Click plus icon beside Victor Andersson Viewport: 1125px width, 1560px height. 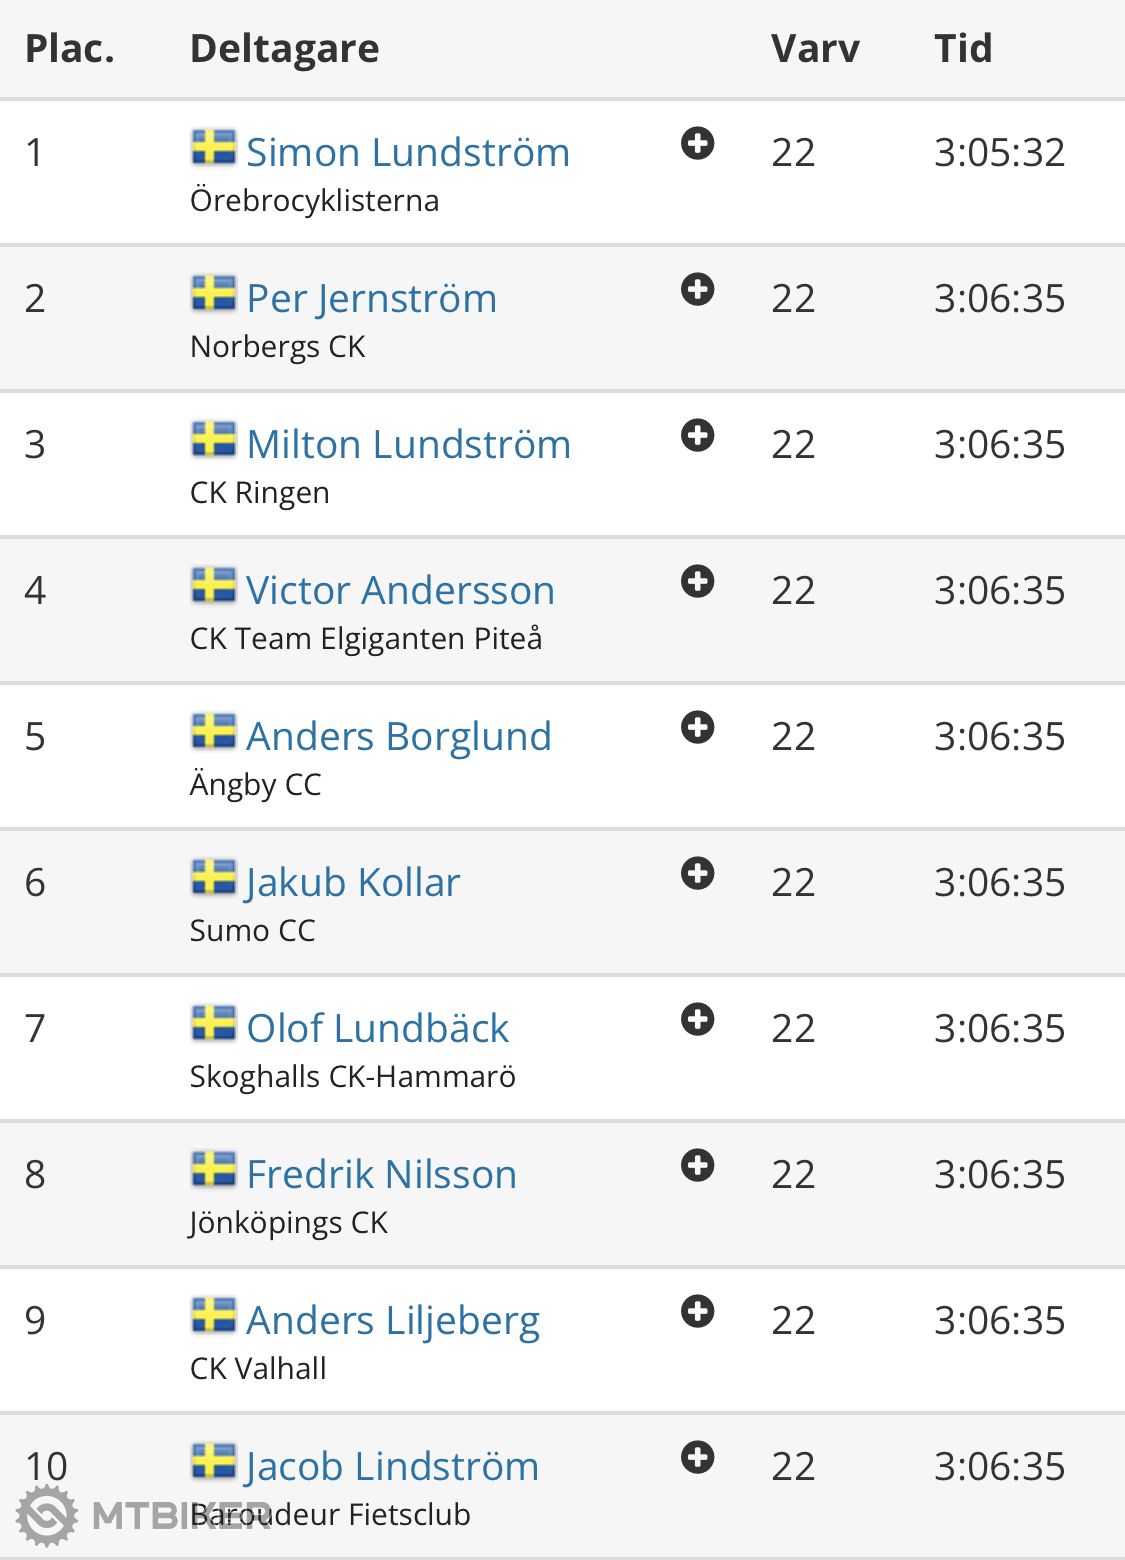tap(697, 582)
